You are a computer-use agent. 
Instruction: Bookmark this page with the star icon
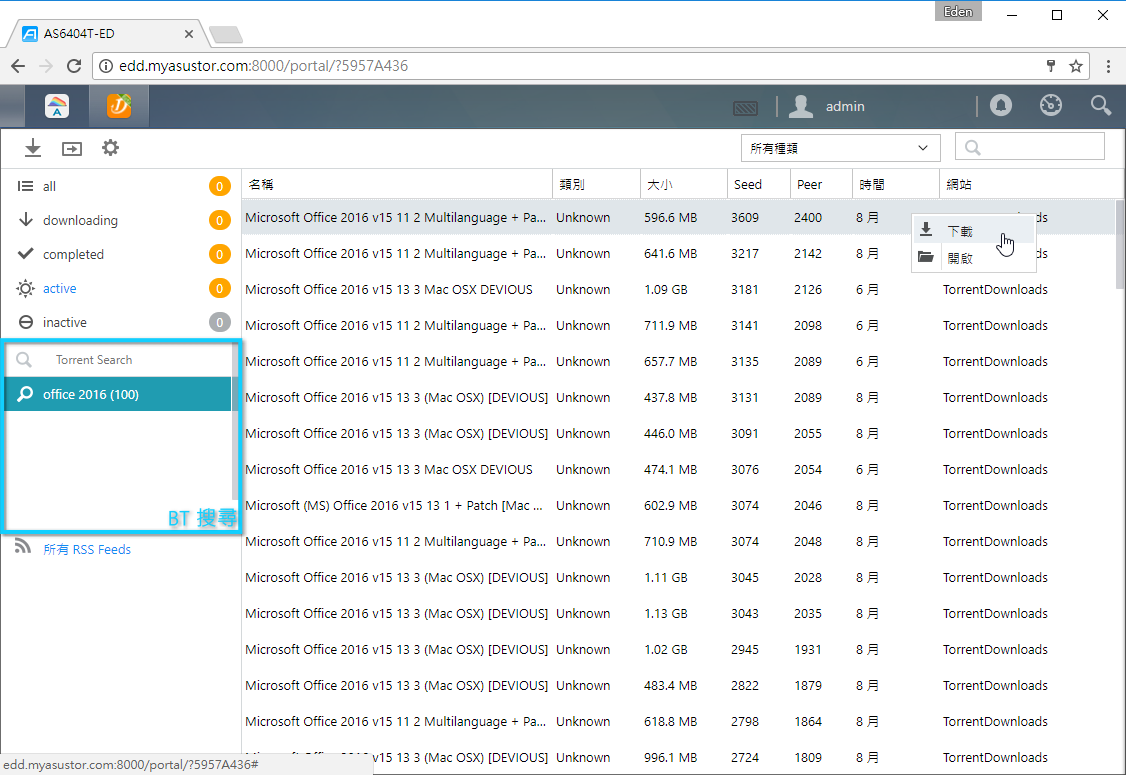(x=1075, y=66)
